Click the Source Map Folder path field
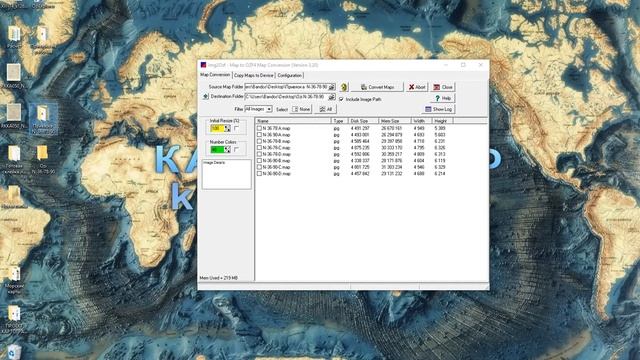 click(287, 87)
